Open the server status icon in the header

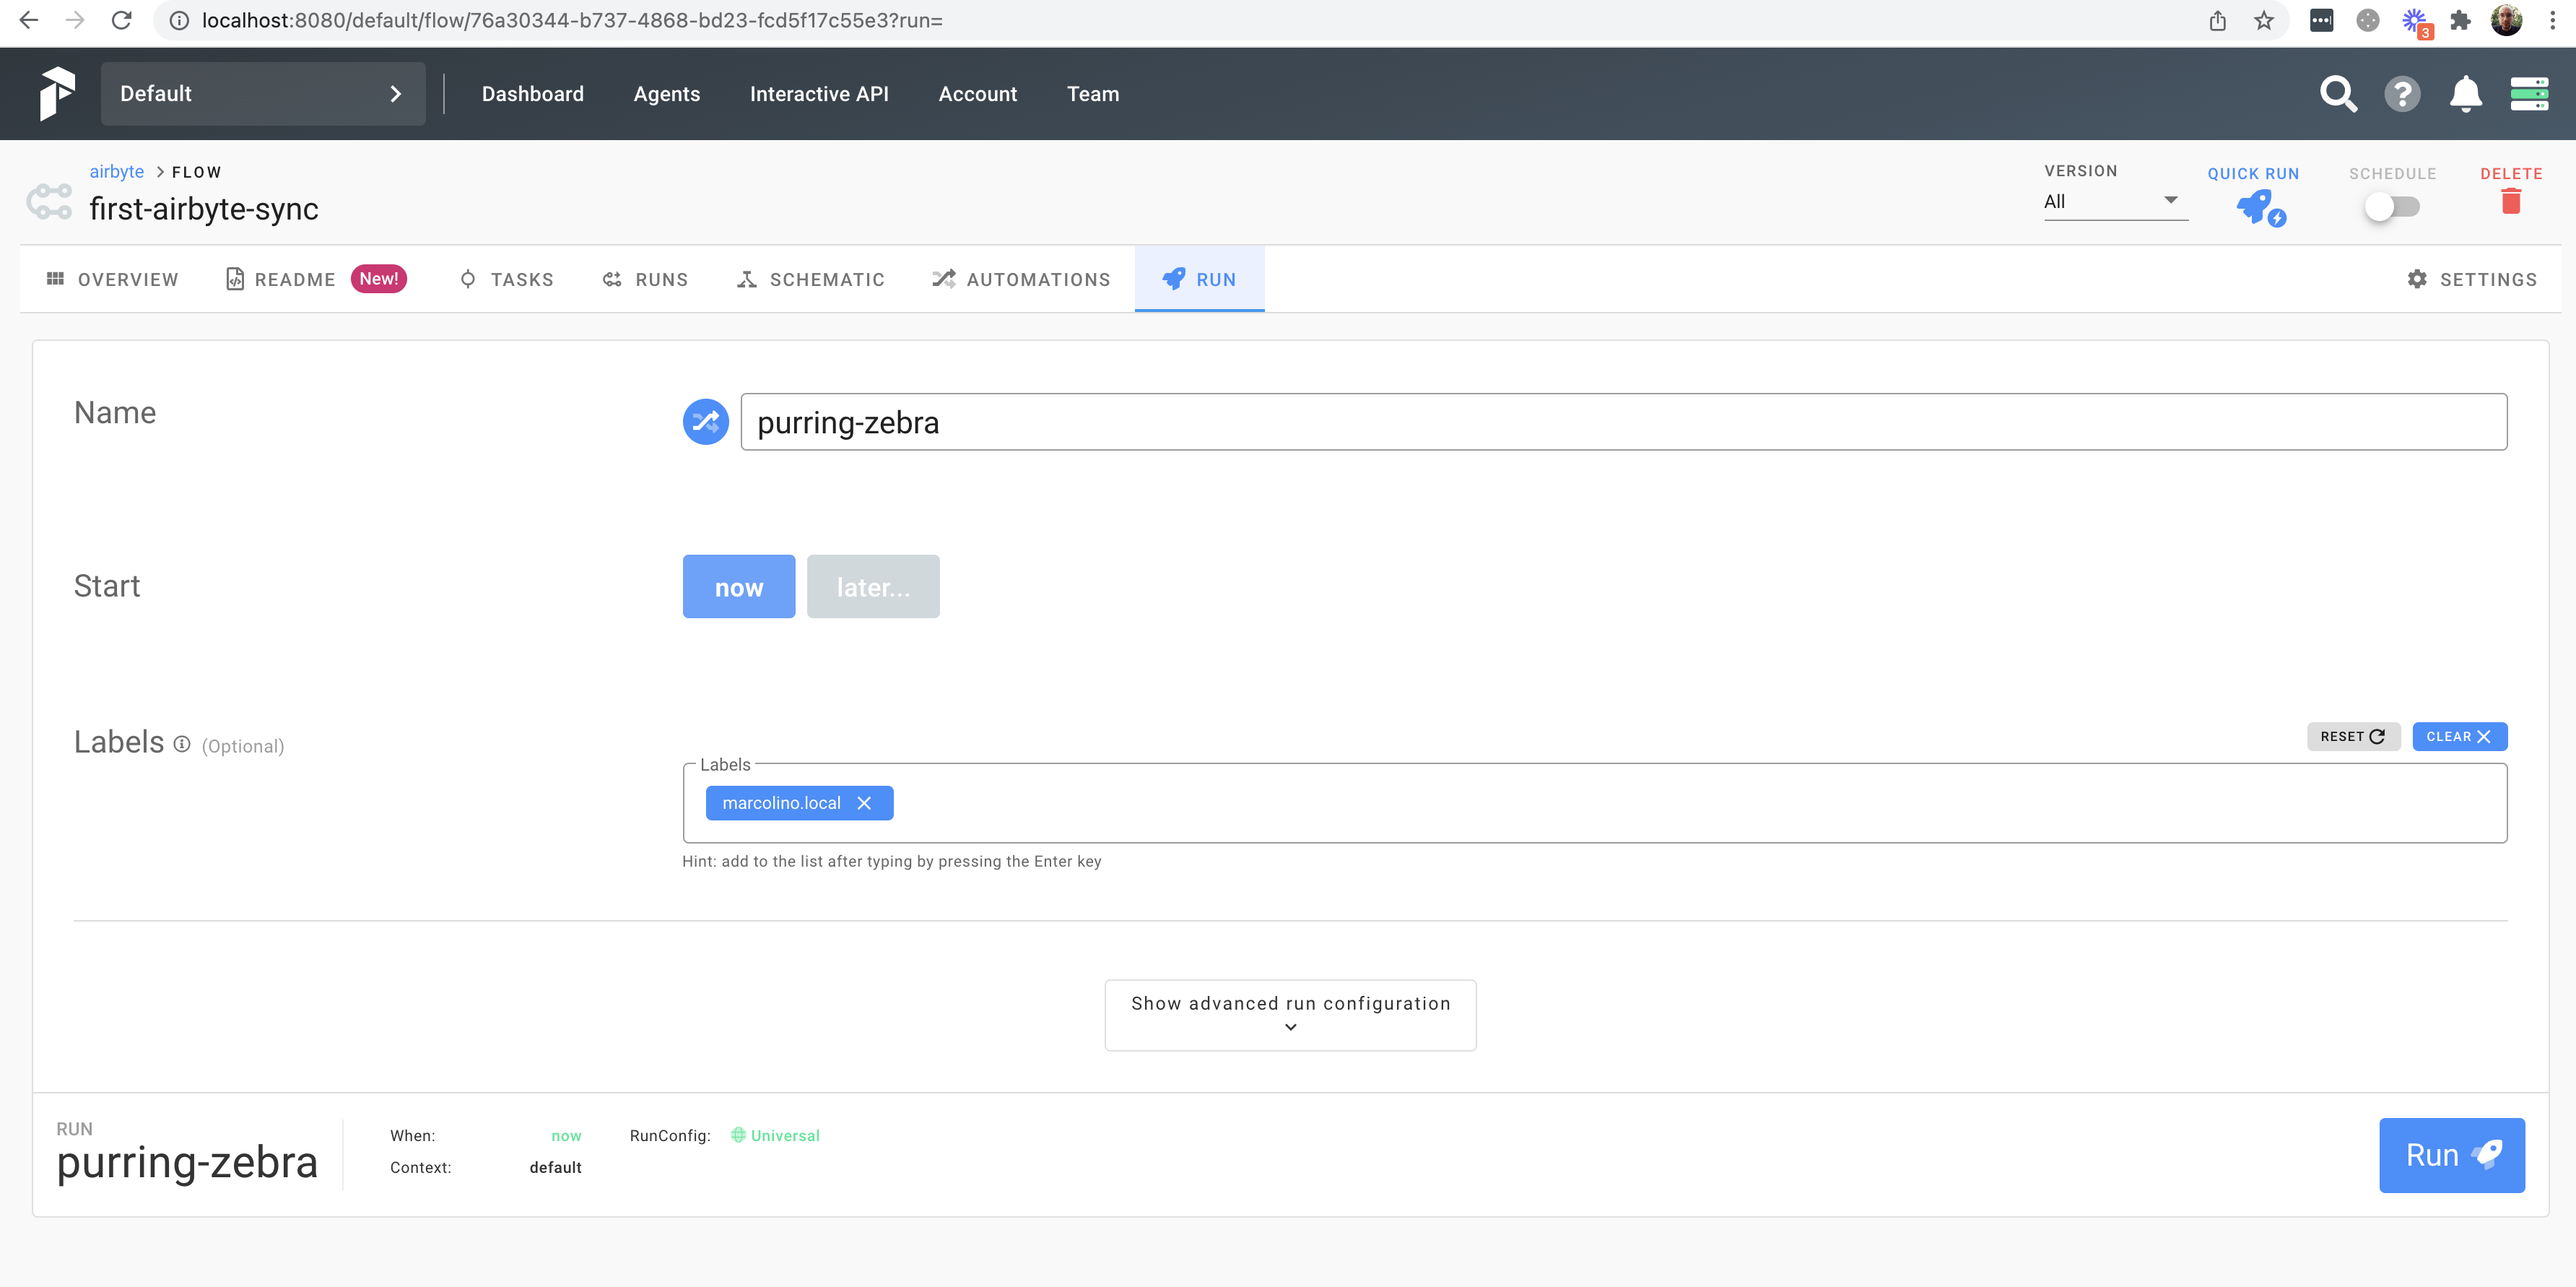(x=2528, y=94)
